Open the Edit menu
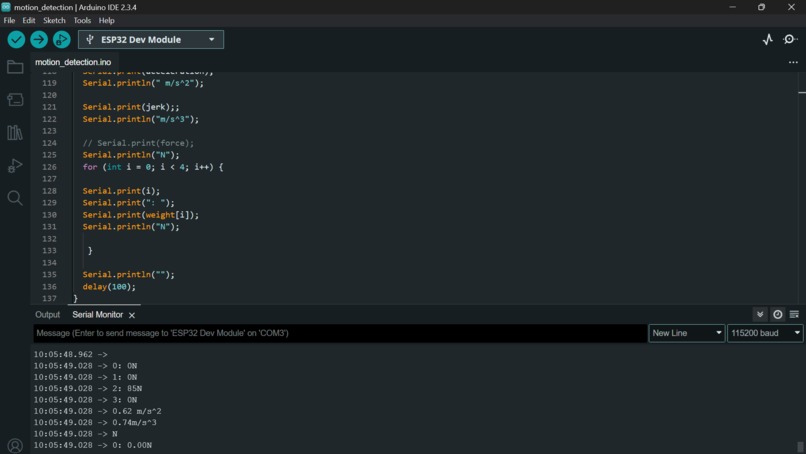Image resolution: width=806 pixels, height=454 pixels. pyautogui.click(x=29, y=21)
